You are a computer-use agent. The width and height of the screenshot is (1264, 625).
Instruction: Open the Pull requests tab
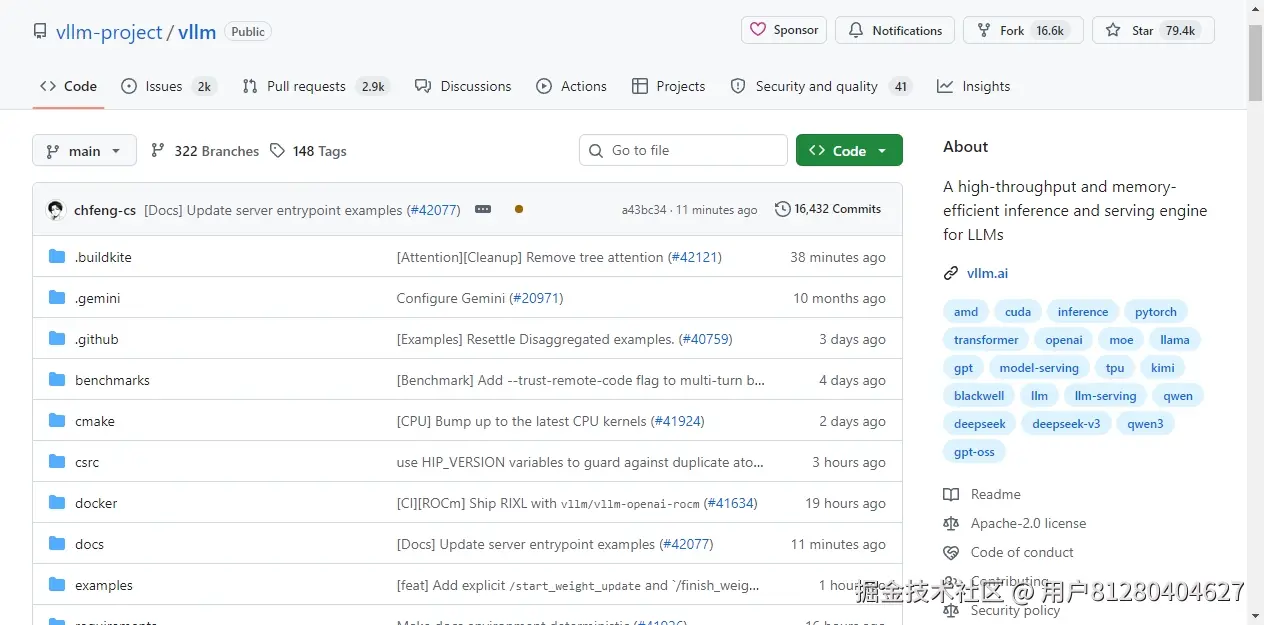(315, 86)
